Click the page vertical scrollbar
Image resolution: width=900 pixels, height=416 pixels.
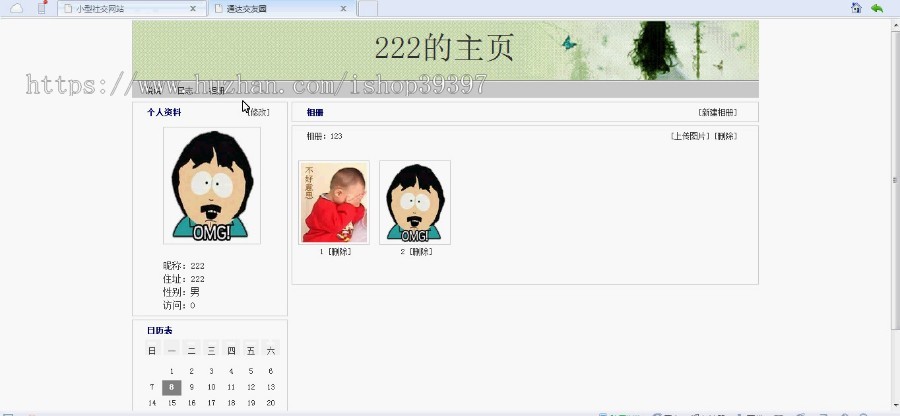coord(894,180)
